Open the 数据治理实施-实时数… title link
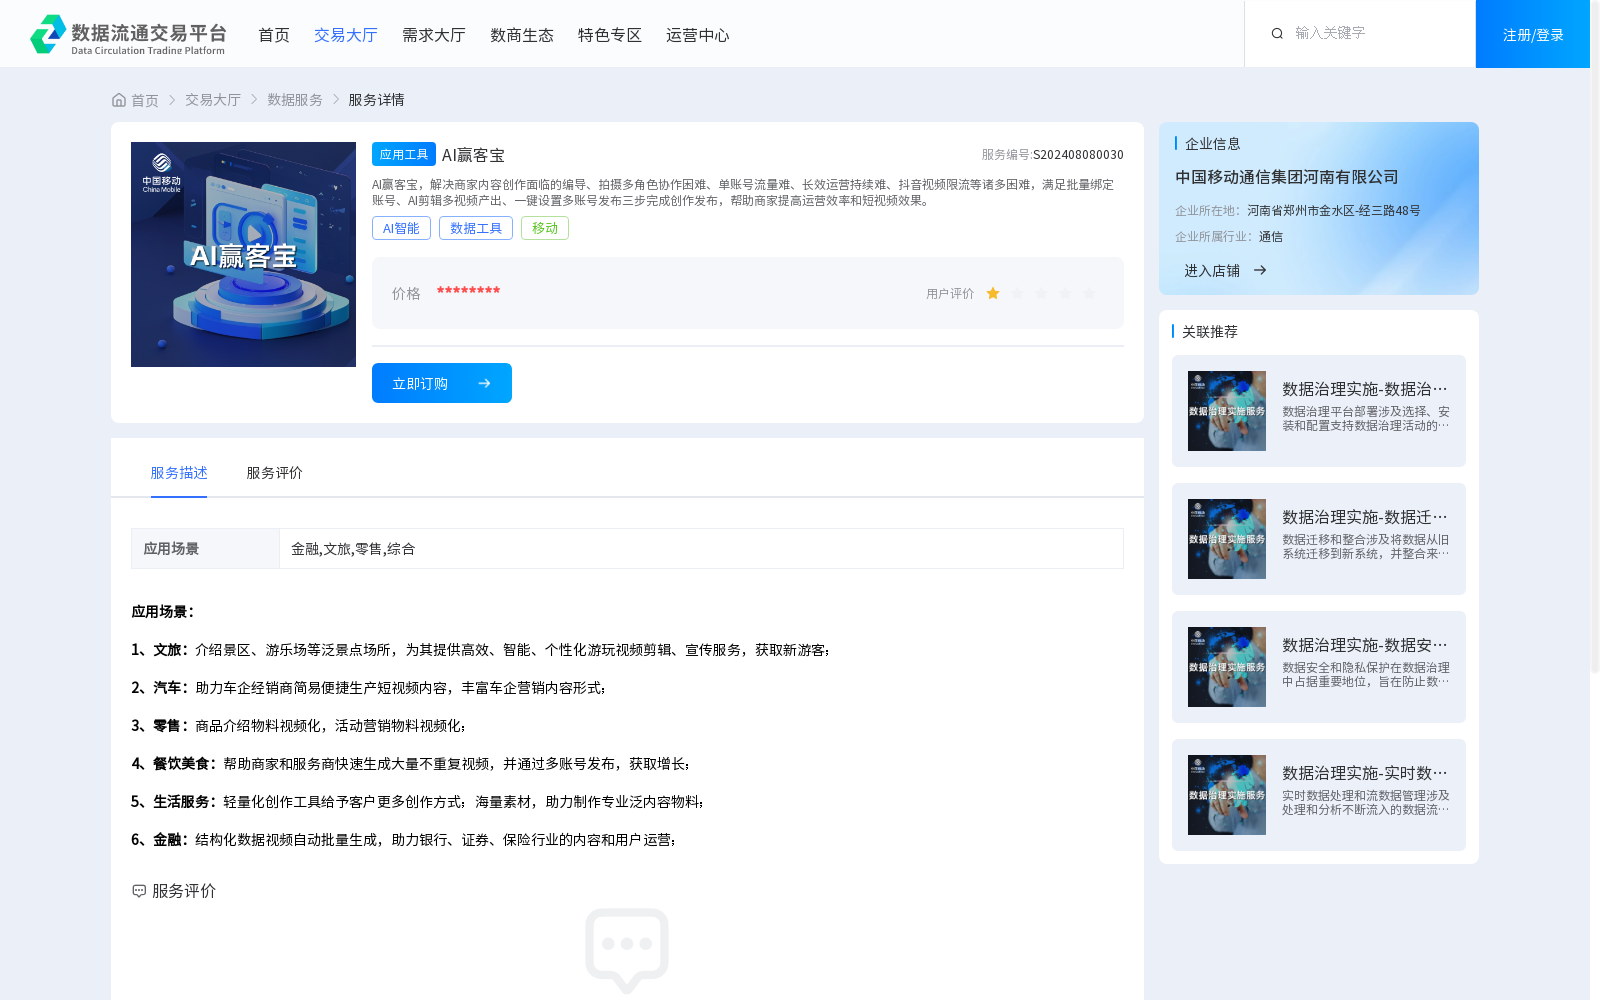The height and width of the screenshot is (1000, 1600). pos(1365,773)
